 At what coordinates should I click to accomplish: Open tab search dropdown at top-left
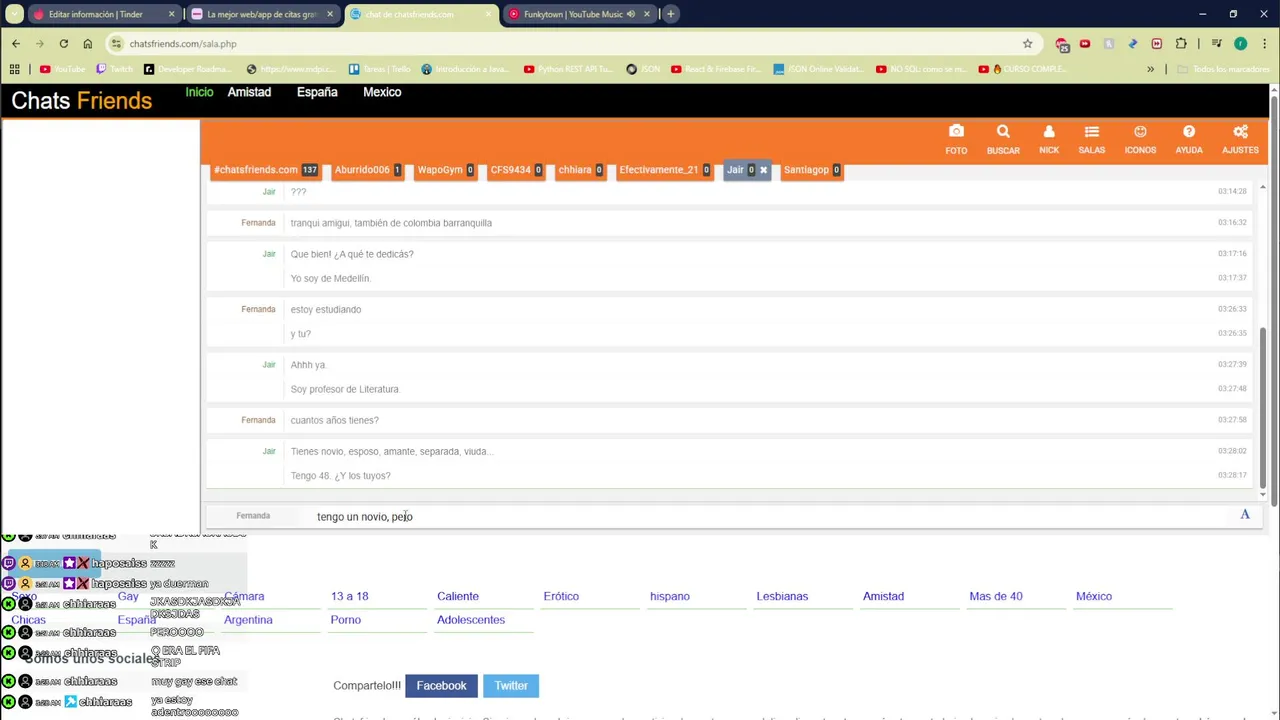pos(14,14)
